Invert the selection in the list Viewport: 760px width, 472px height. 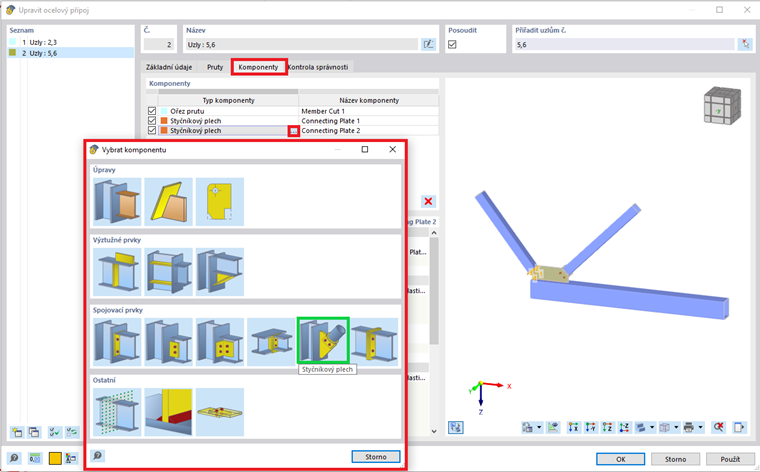pos(72,432)
